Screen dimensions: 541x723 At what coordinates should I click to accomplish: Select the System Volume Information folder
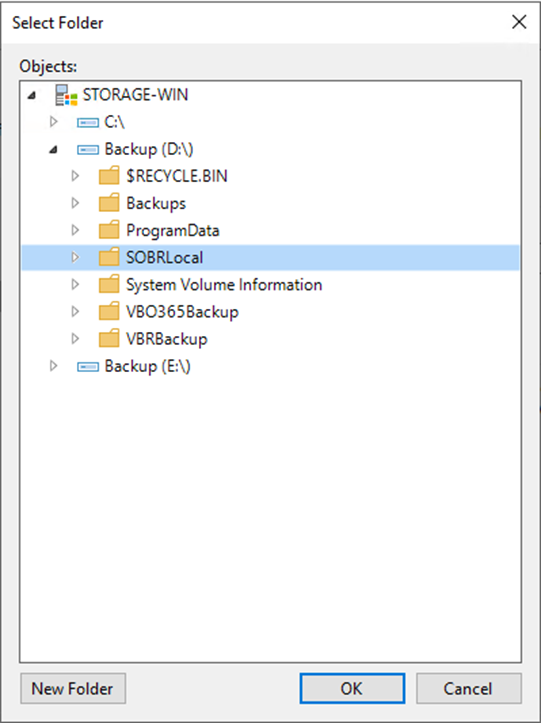pyautogui.click(x=224, y=285)
